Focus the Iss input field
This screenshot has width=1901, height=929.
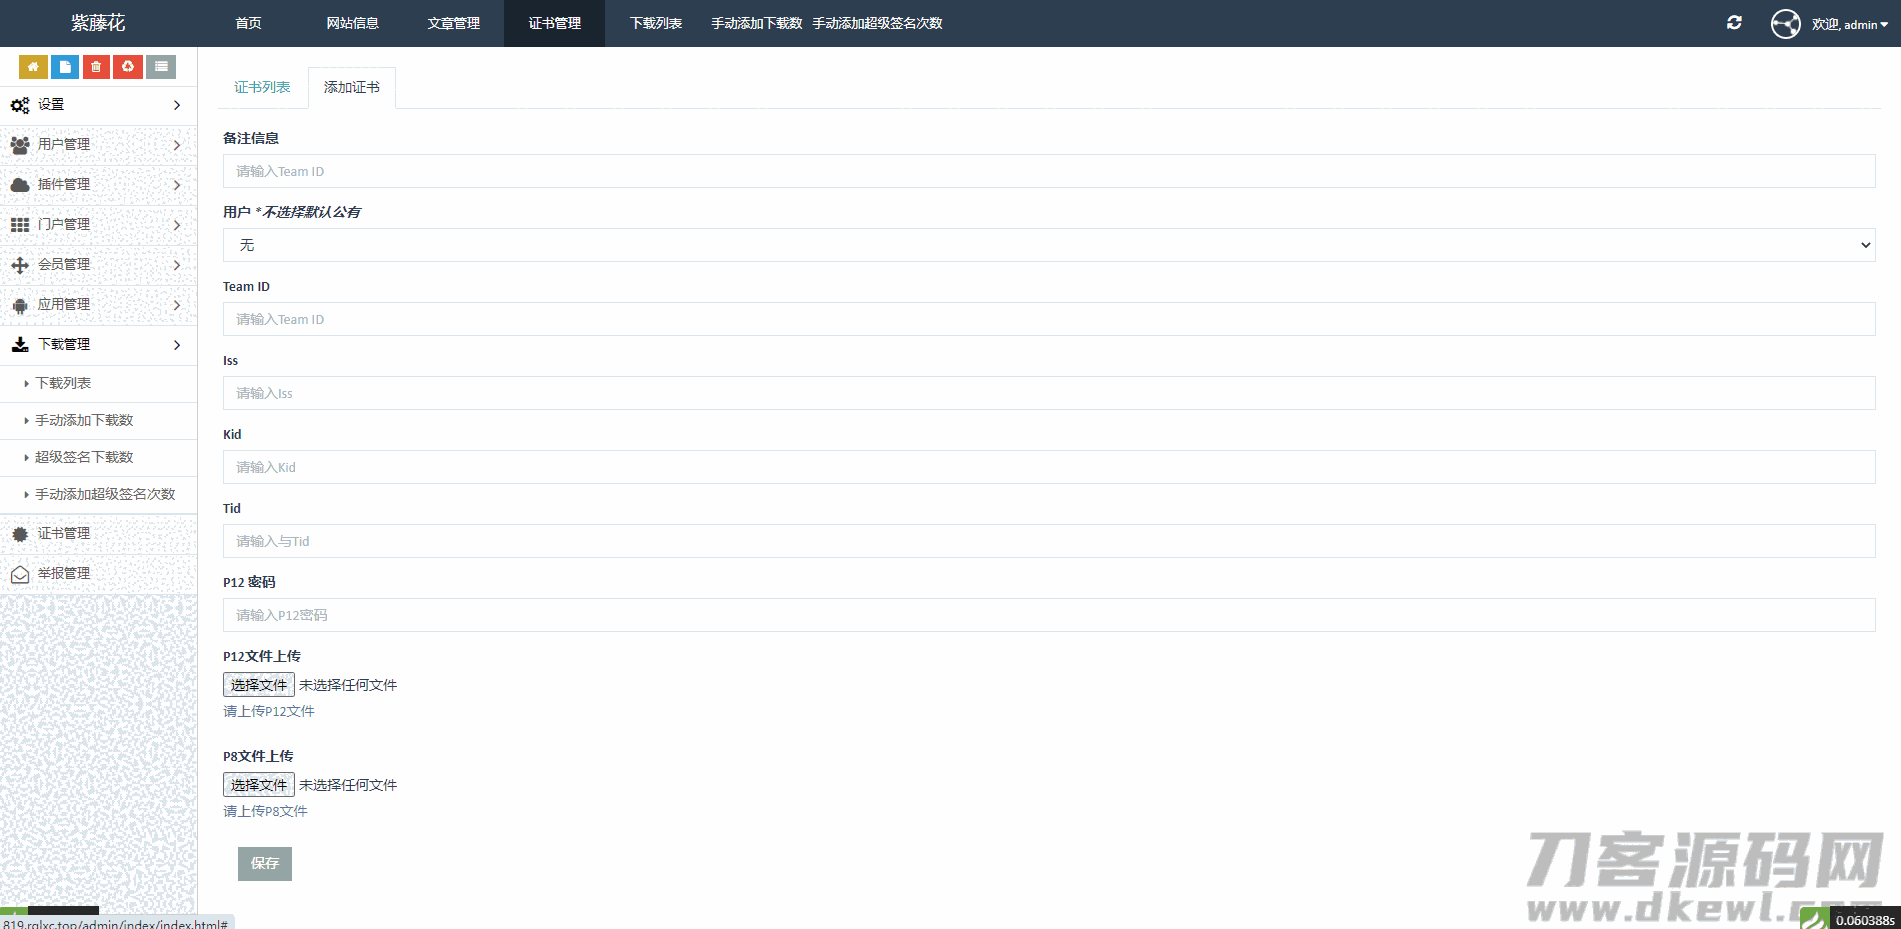click(x=1049, y=393)
